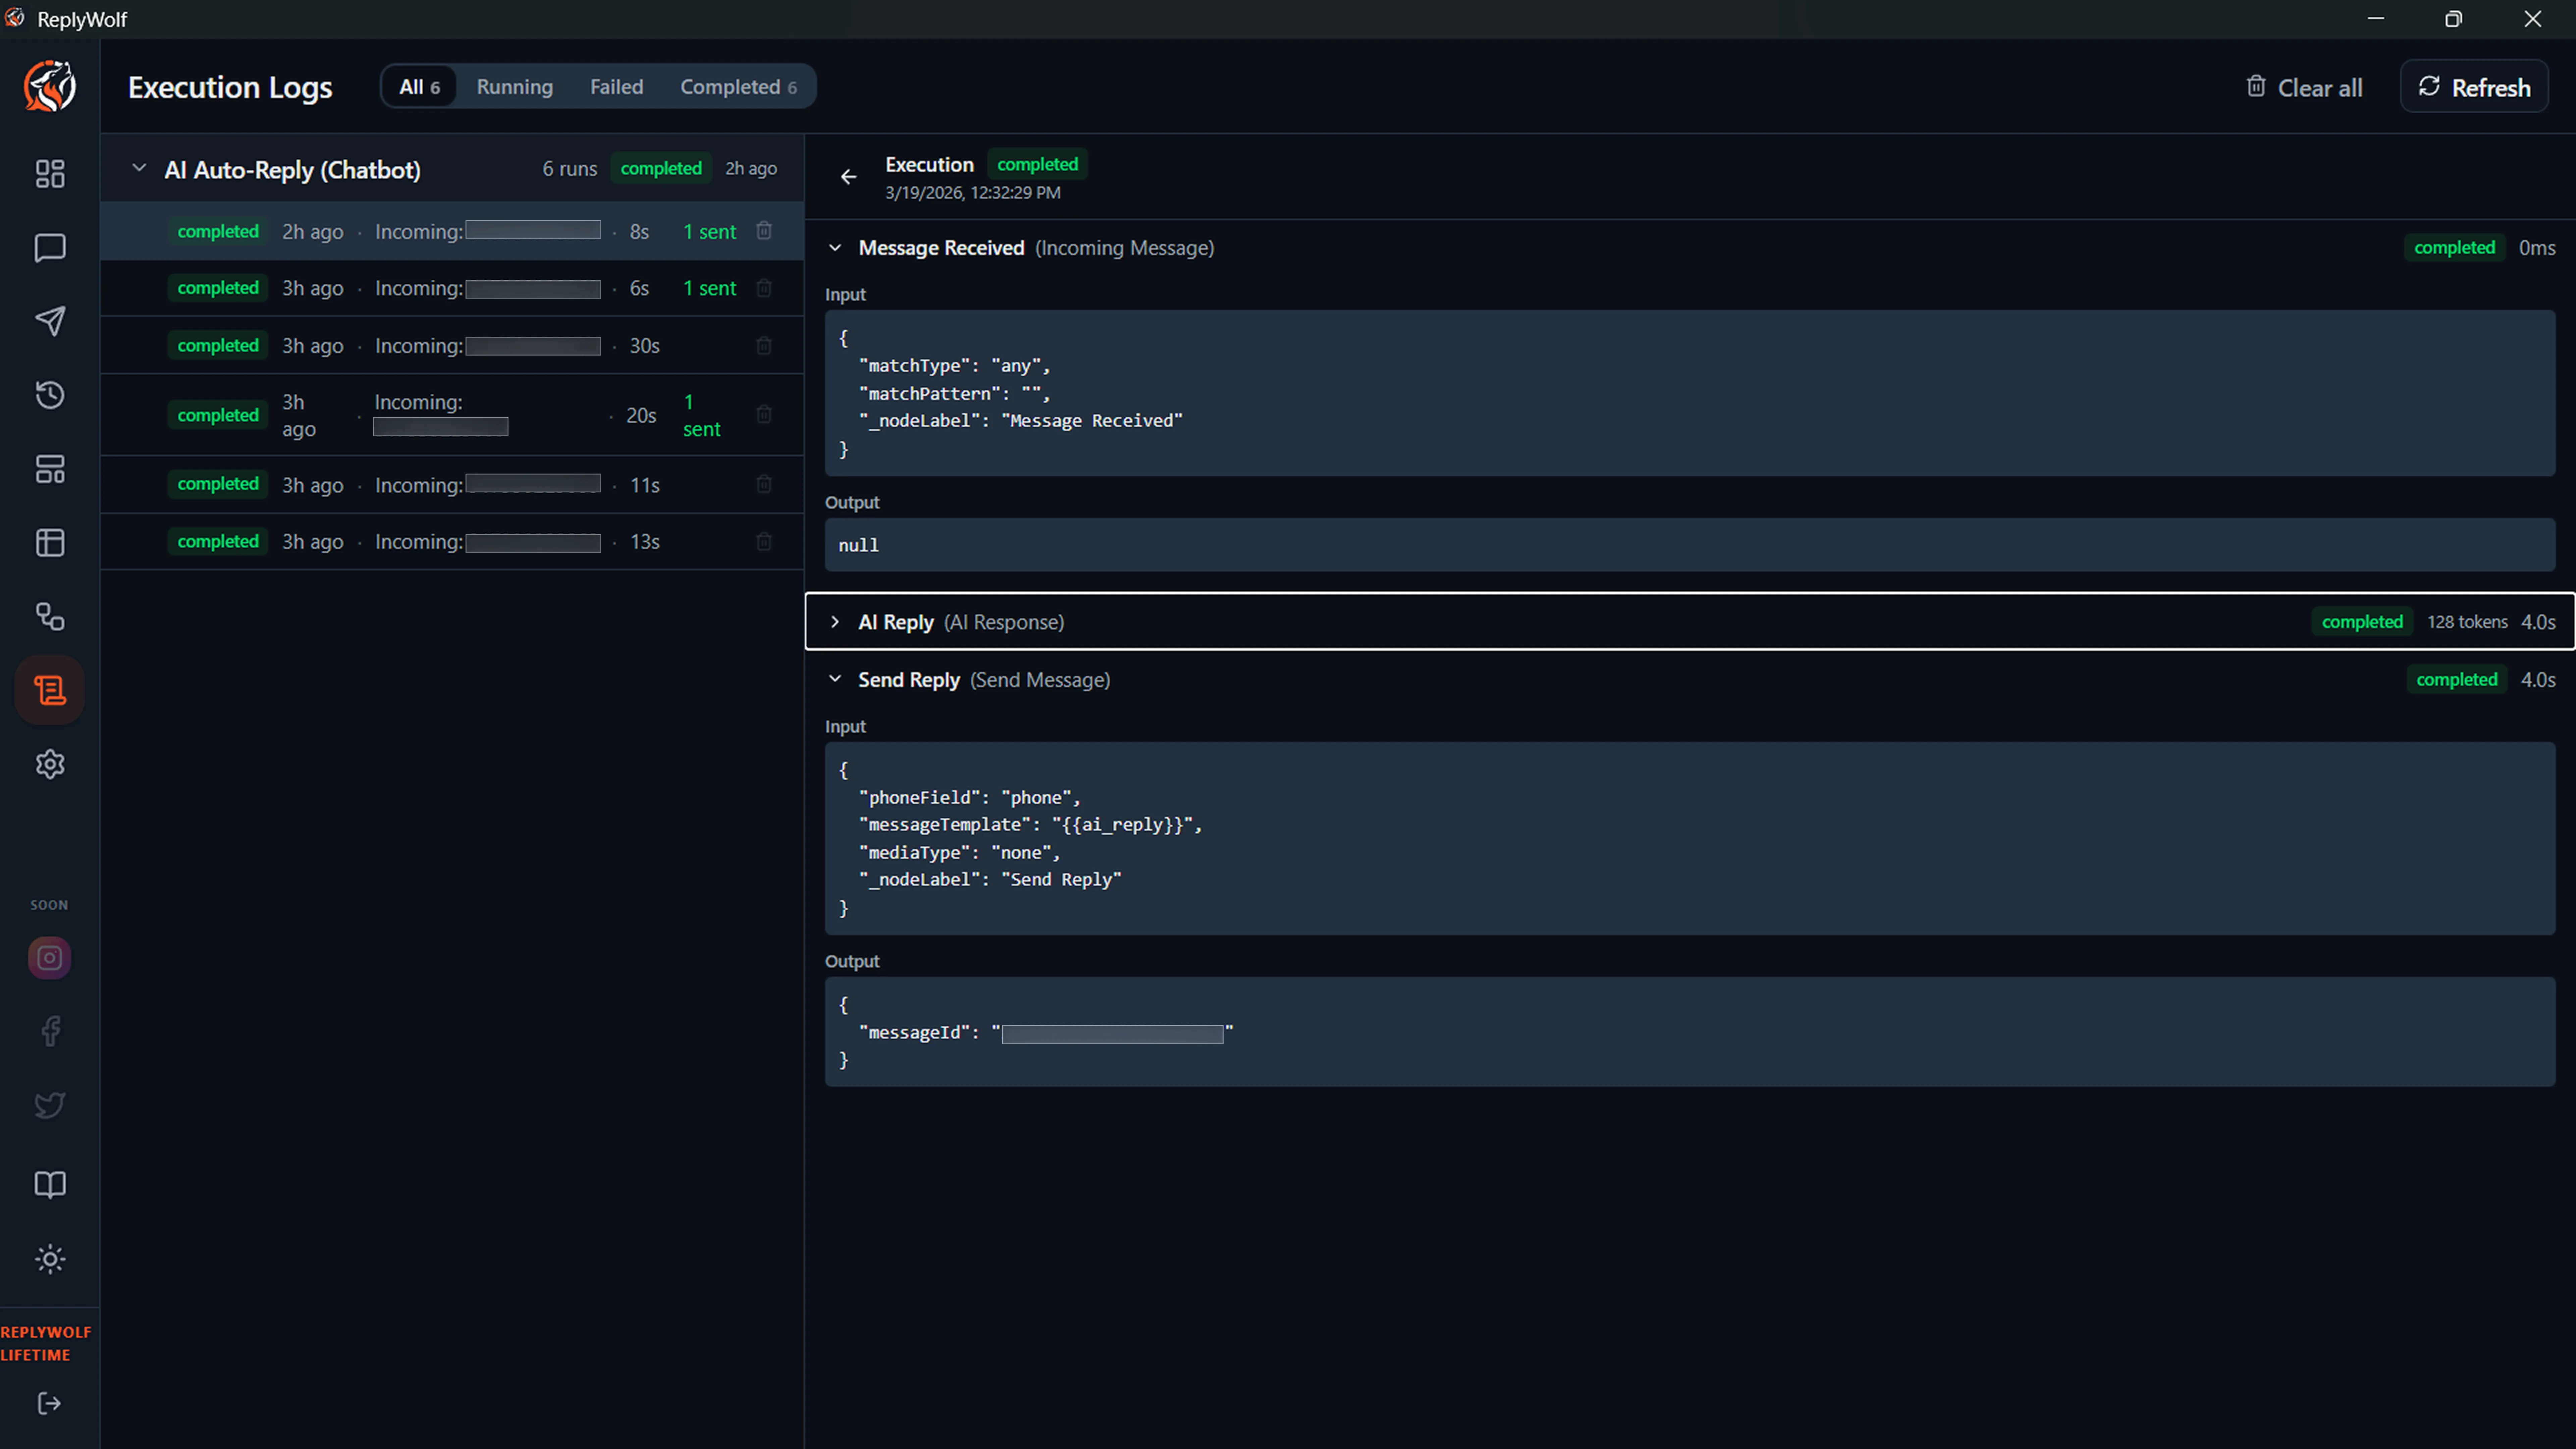Open the documentation book icon

coord(50,1185)
